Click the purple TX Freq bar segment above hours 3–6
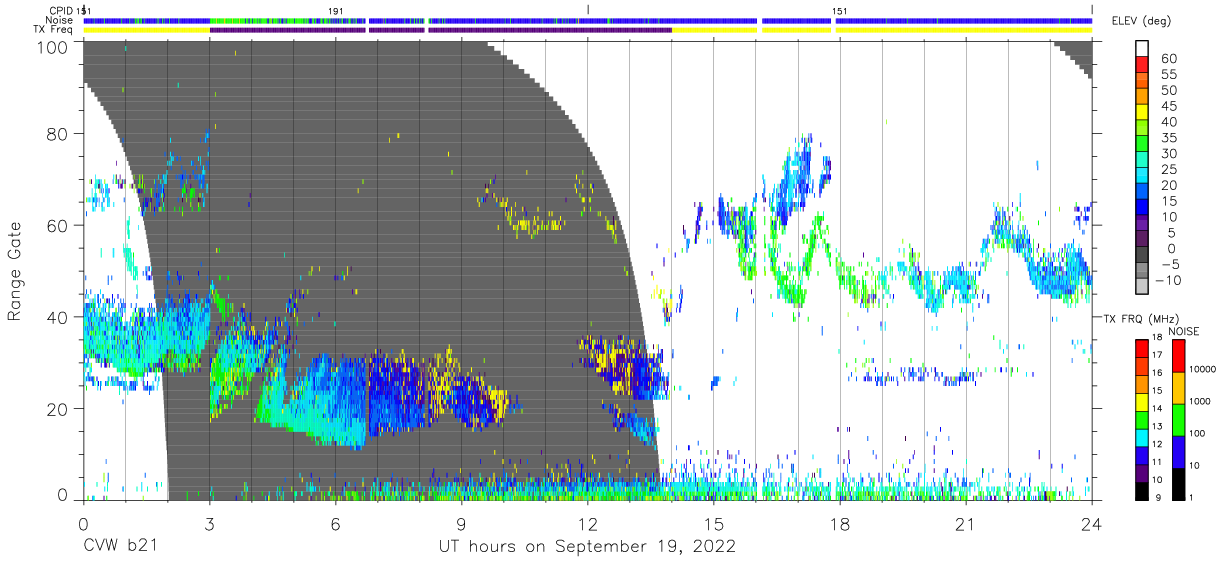 point(288,30)
